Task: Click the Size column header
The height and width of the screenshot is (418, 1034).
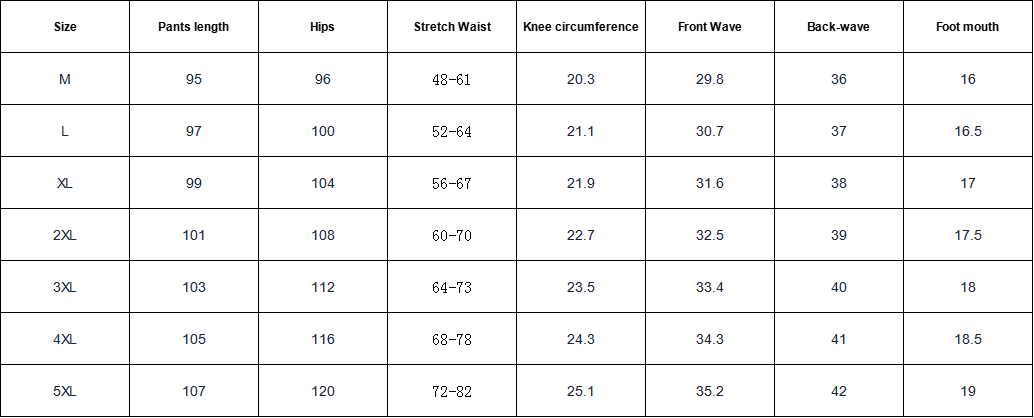Action: [65, 27]
